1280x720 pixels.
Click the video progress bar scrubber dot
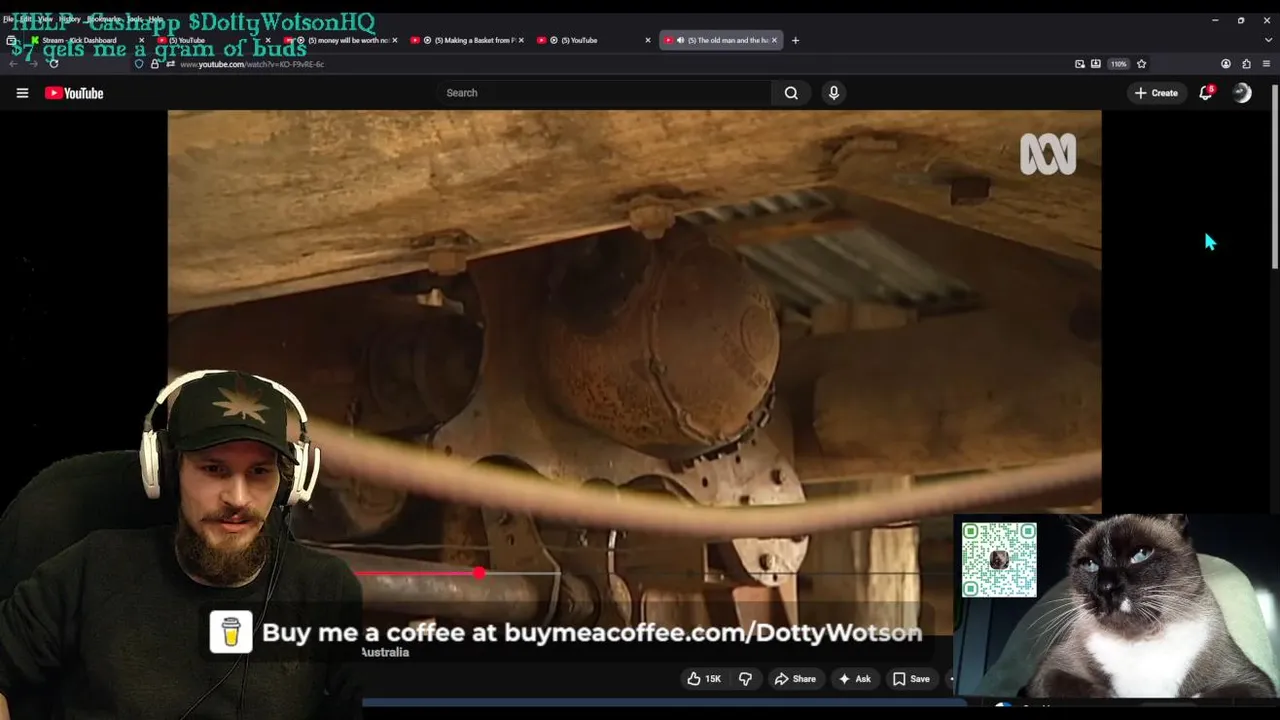[479, 573]
